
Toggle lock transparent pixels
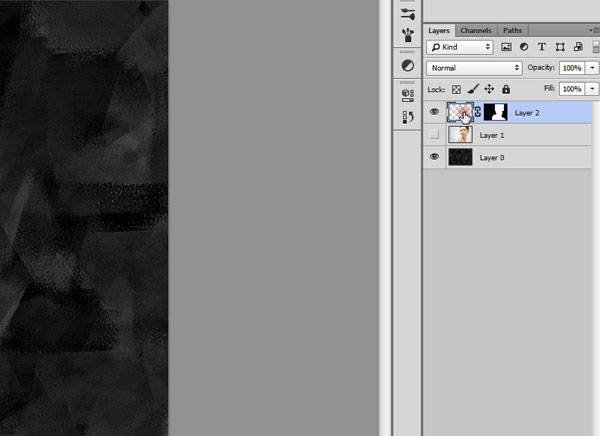[457, 89]
